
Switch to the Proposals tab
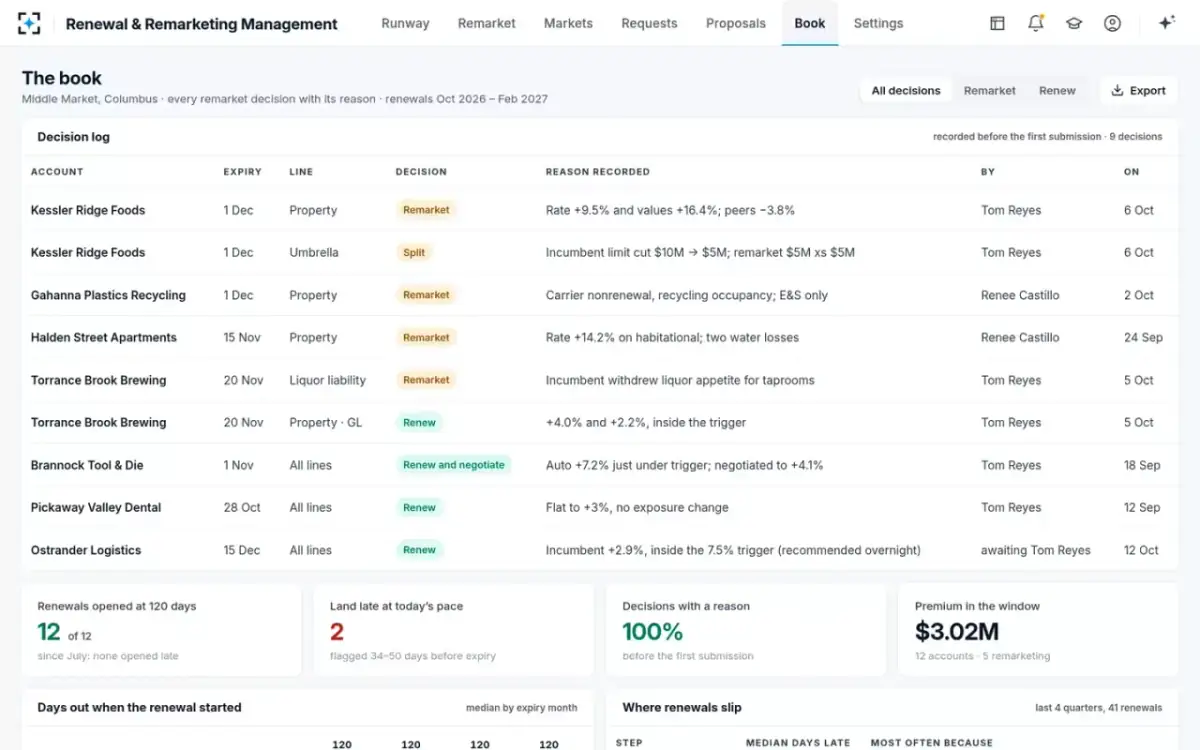coord(736,23)
